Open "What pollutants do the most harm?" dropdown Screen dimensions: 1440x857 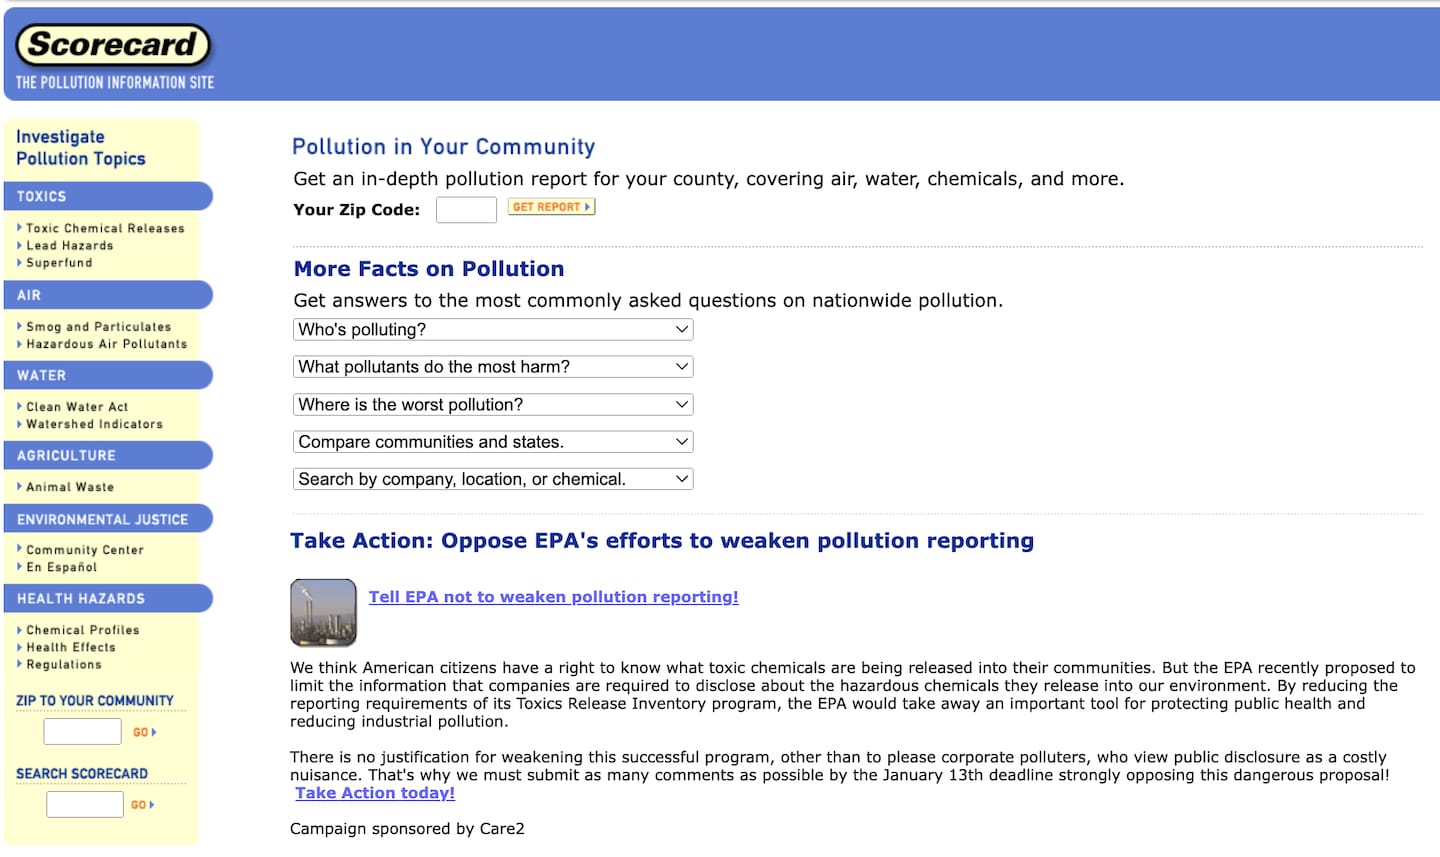point(493,367)
